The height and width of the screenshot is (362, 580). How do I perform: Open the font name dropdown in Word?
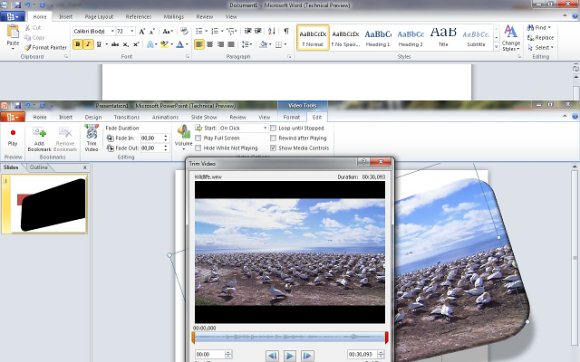pyautogui.click(x=112, y=31)
